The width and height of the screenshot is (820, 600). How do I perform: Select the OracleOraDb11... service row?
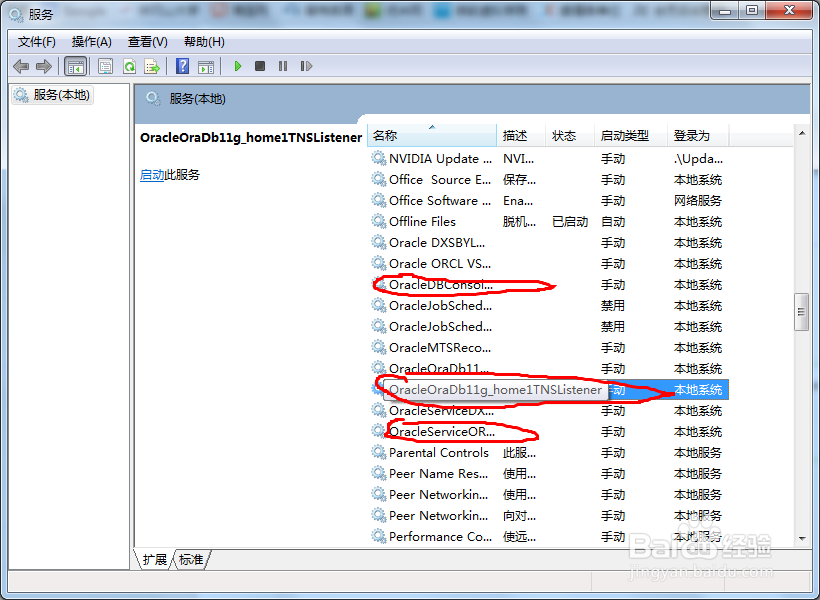[549, 368]
